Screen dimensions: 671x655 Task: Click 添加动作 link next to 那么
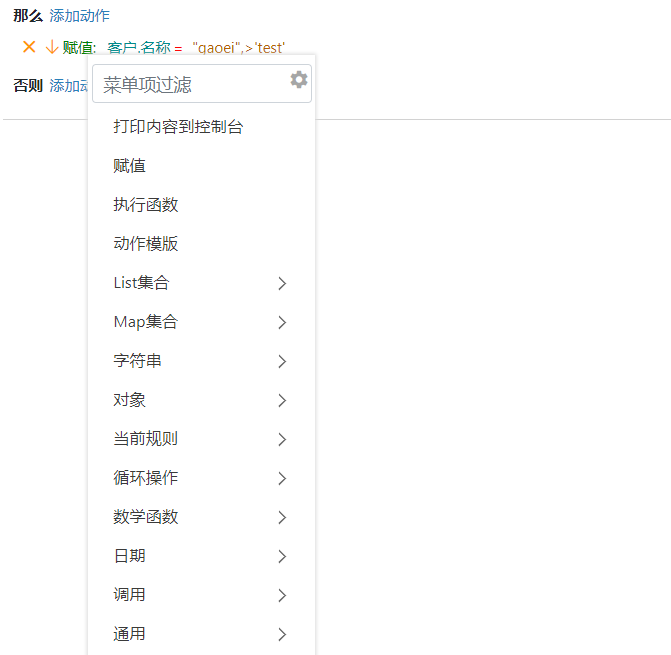(79, 16)
